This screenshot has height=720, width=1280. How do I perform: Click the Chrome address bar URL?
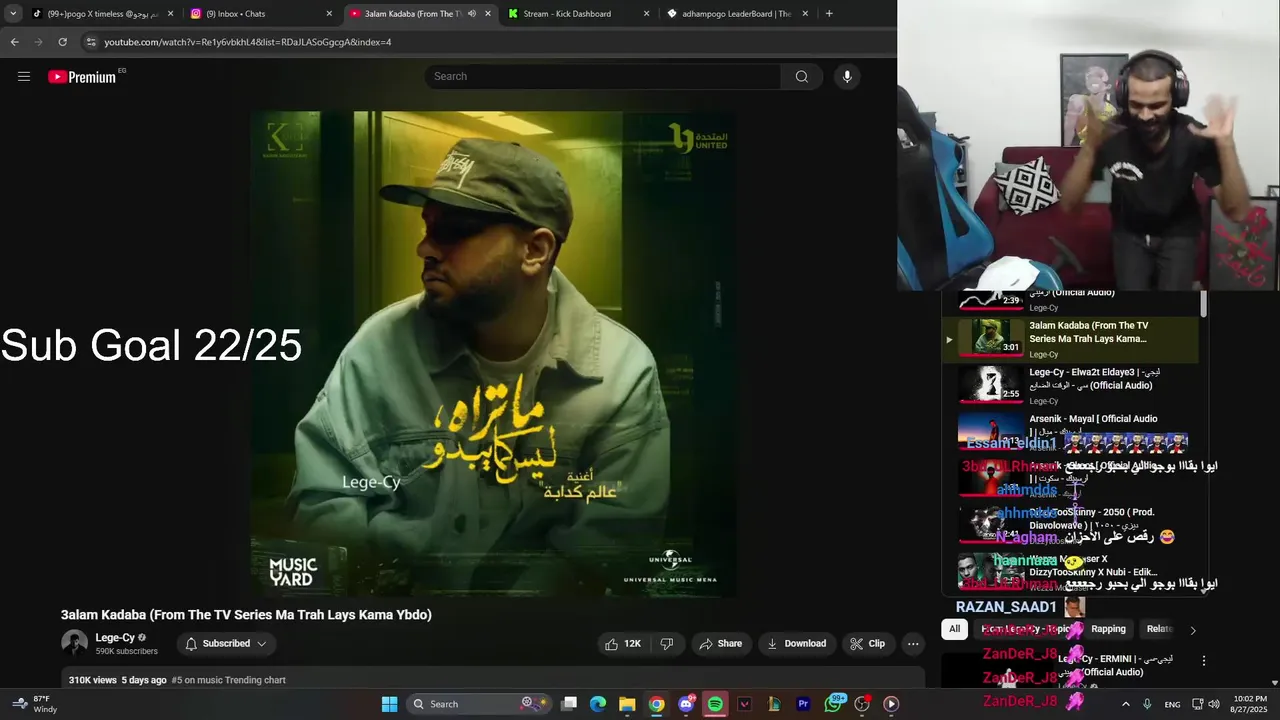point(248,42)
